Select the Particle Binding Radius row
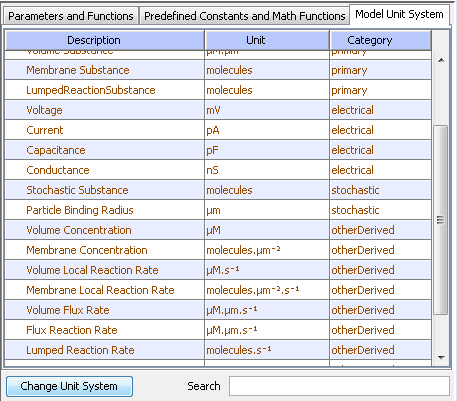Screen dimensions: 457x401 click(218, 210)
